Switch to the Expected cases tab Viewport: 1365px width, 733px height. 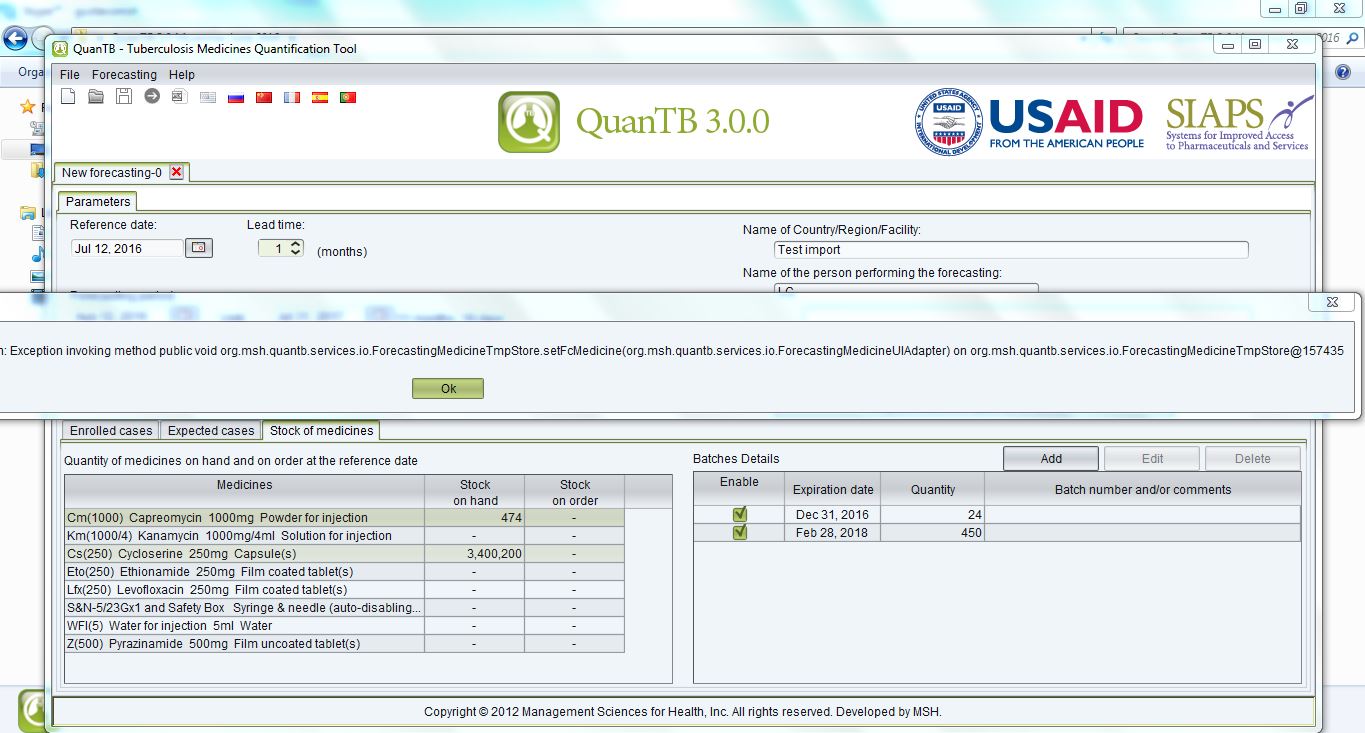pyautogui.click(x=211, y=431)
